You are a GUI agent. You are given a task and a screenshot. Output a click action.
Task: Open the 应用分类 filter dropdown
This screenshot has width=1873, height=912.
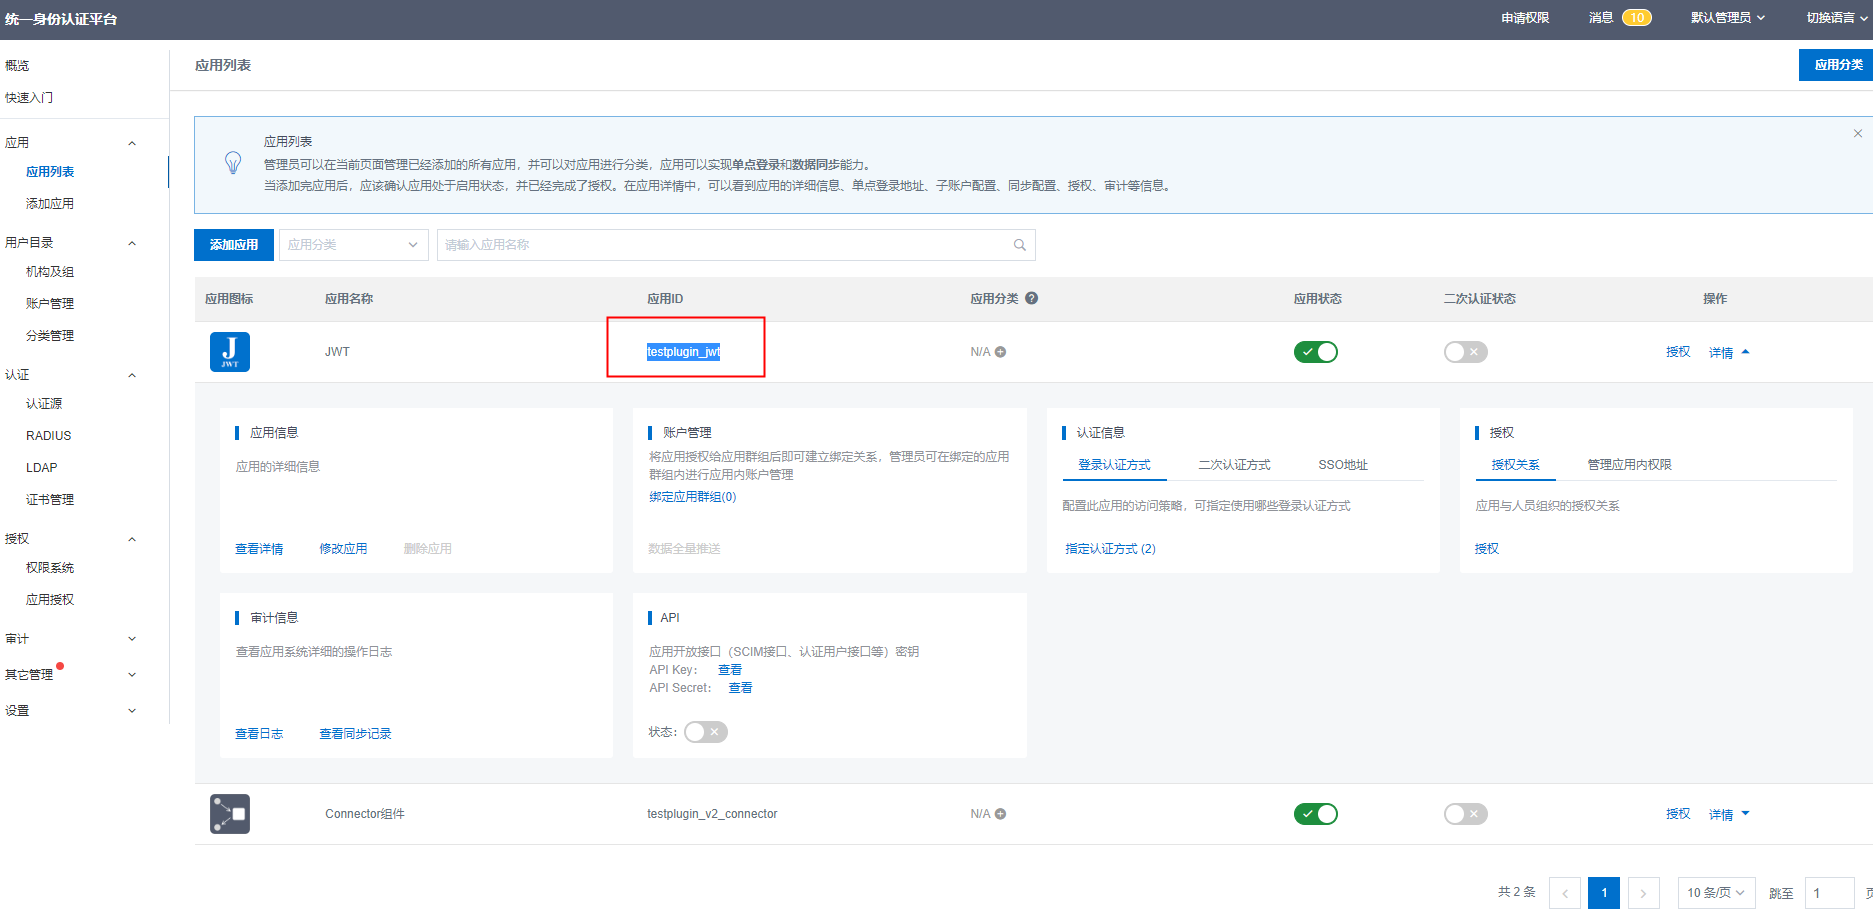353,245
